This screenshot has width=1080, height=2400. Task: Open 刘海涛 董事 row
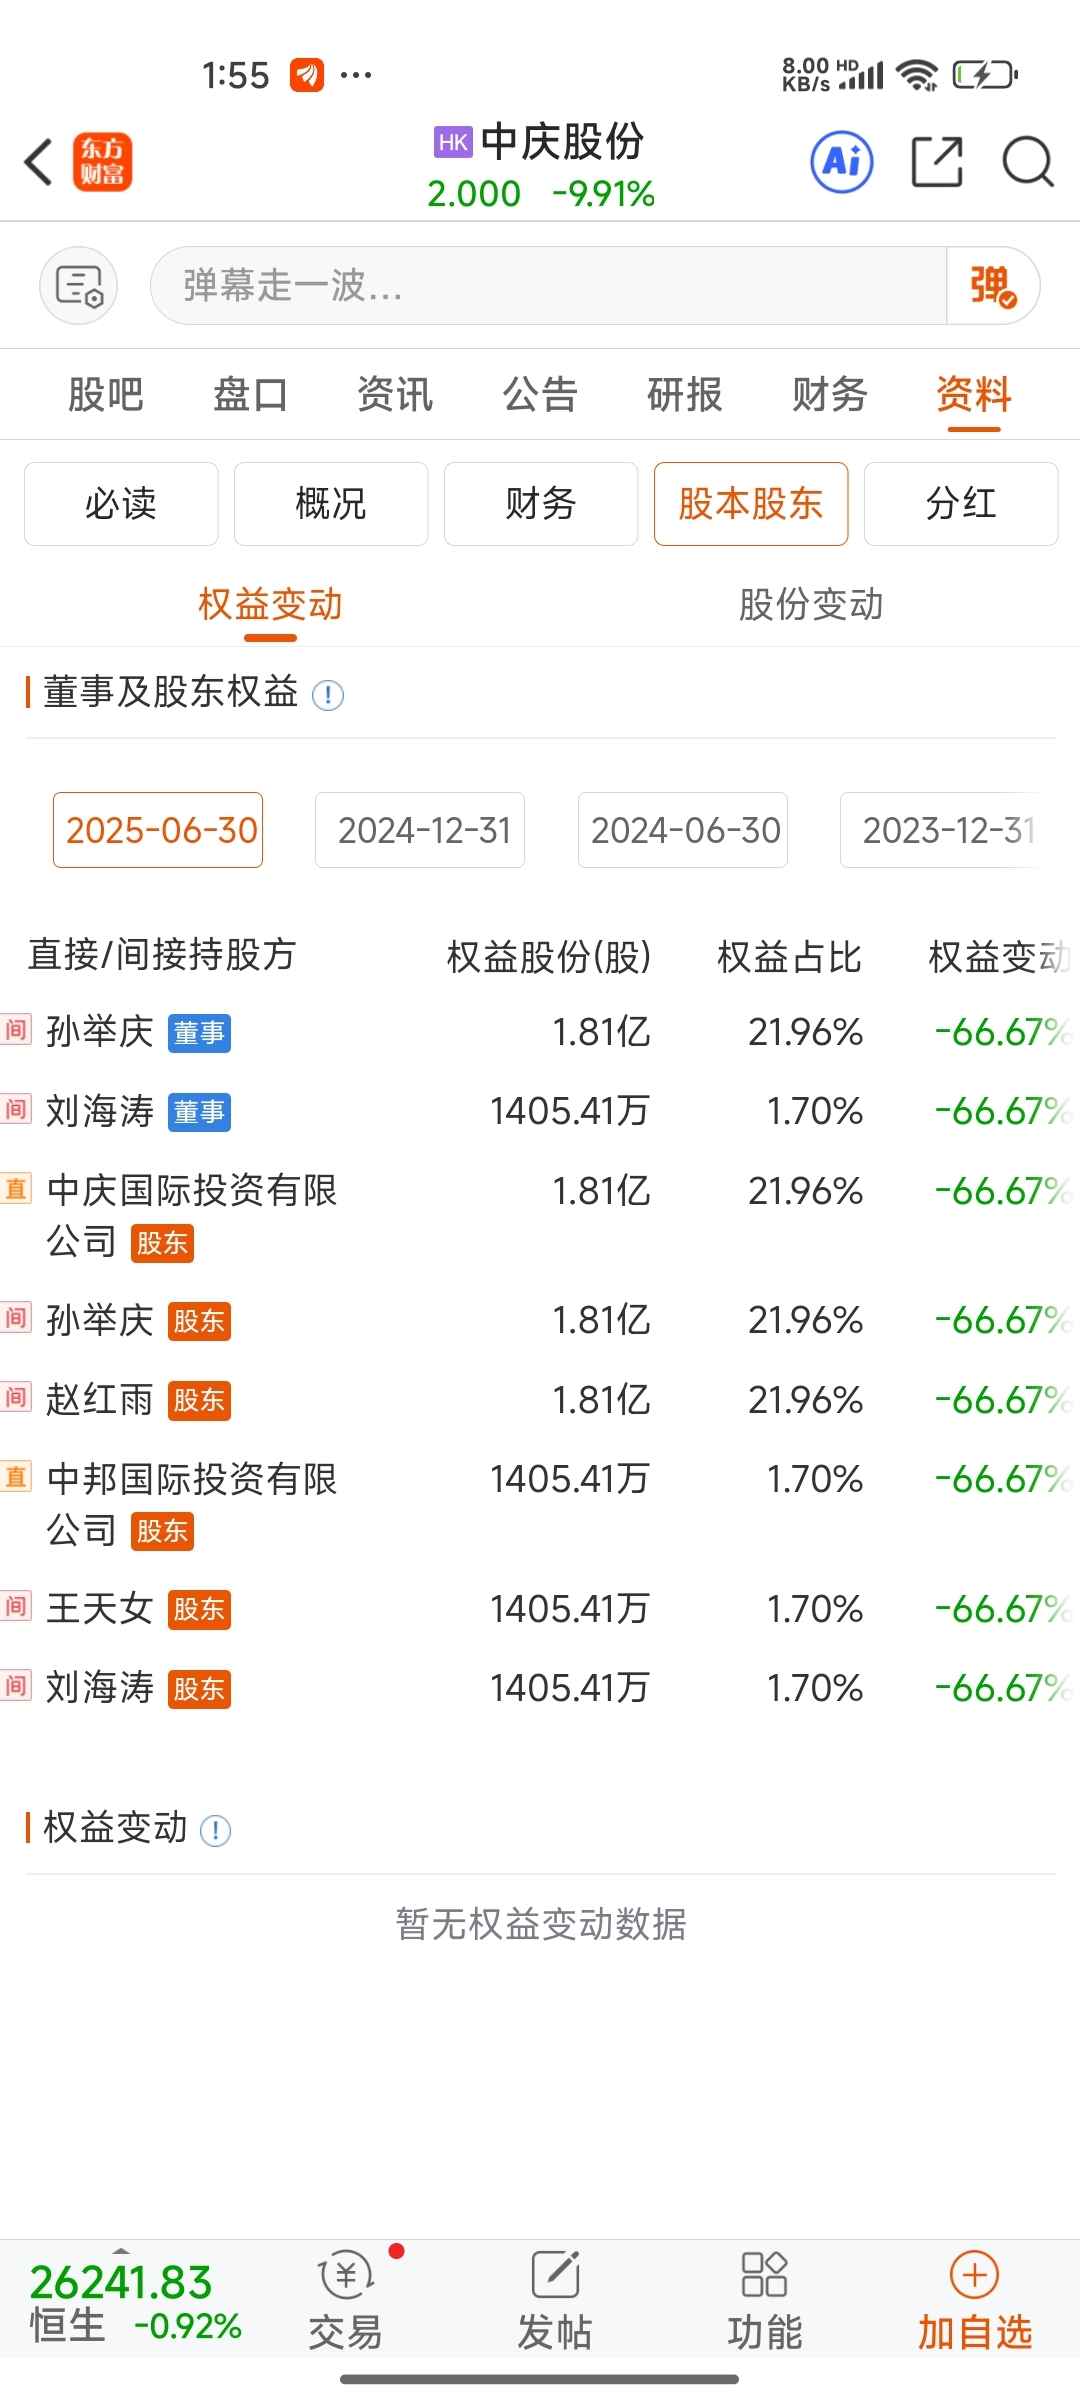click(x=540, y=1111)
